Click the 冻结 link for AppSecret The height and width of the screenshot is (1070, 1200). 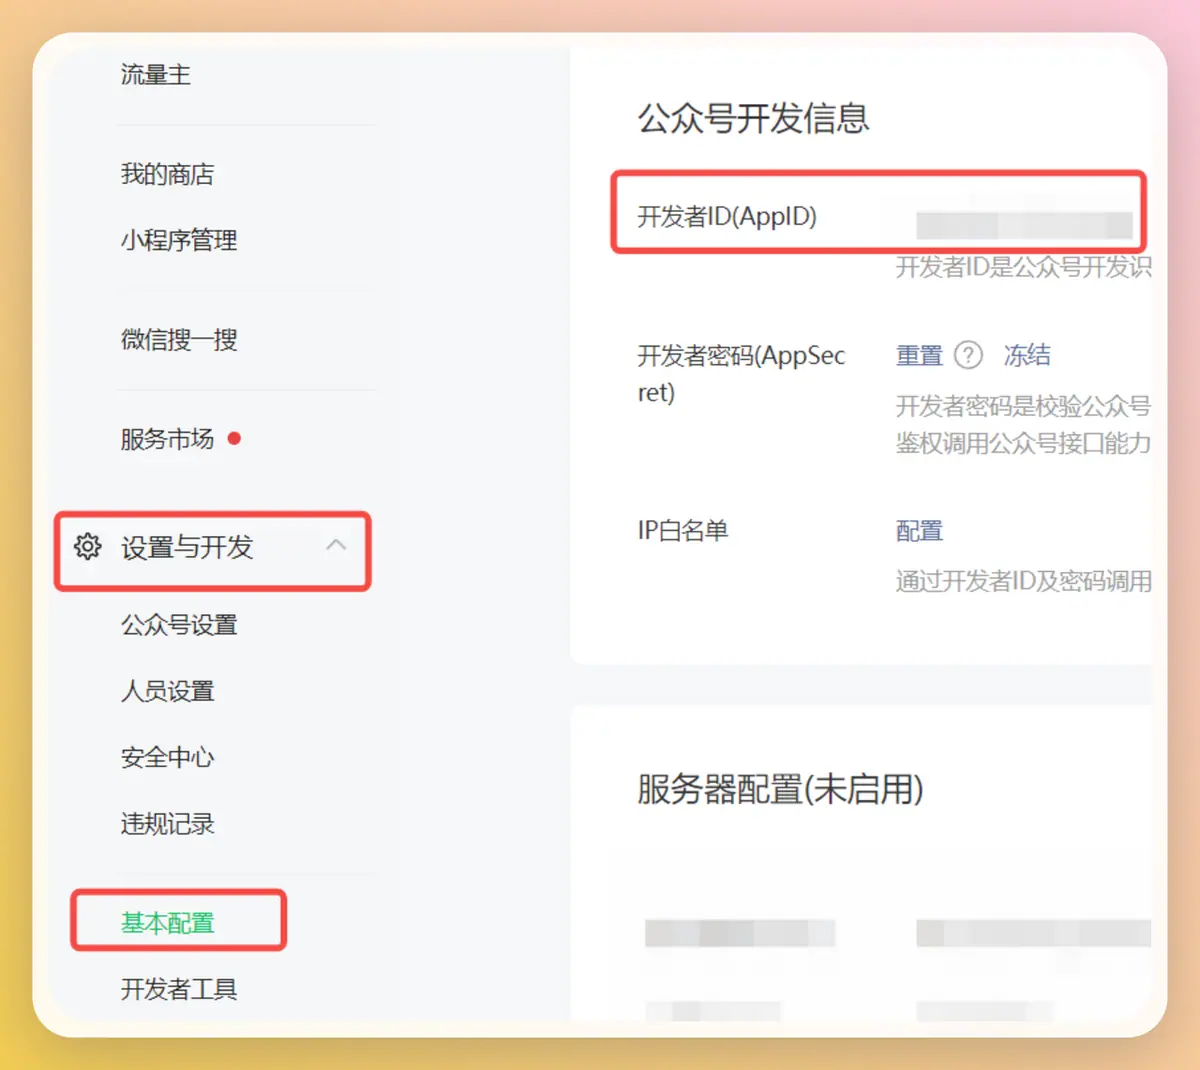tap(1027, 355)
